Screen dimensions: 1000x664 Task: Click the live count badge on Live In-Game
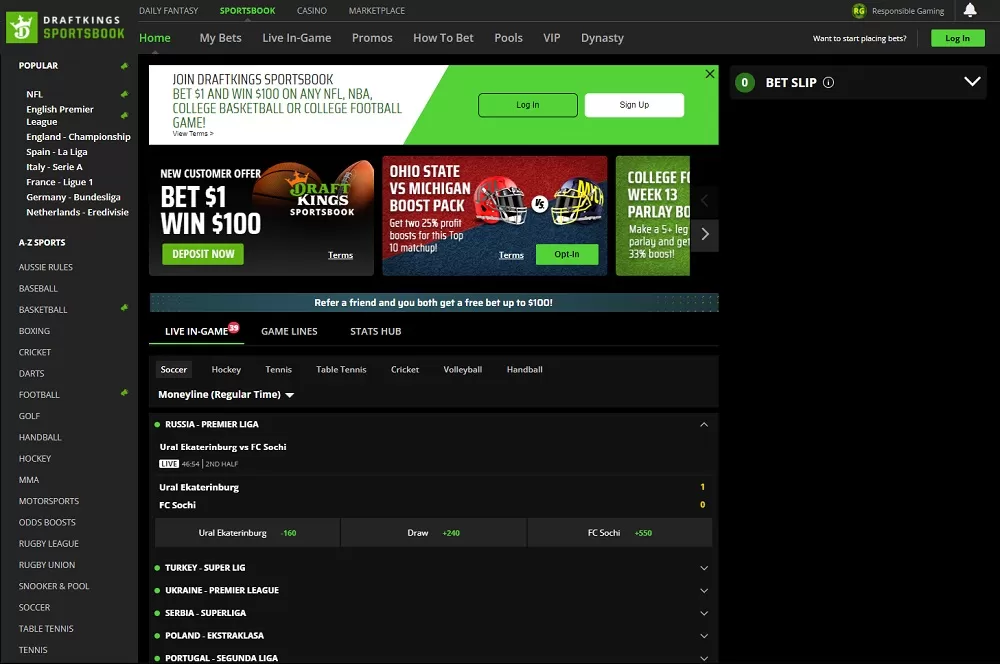(233, 327)
